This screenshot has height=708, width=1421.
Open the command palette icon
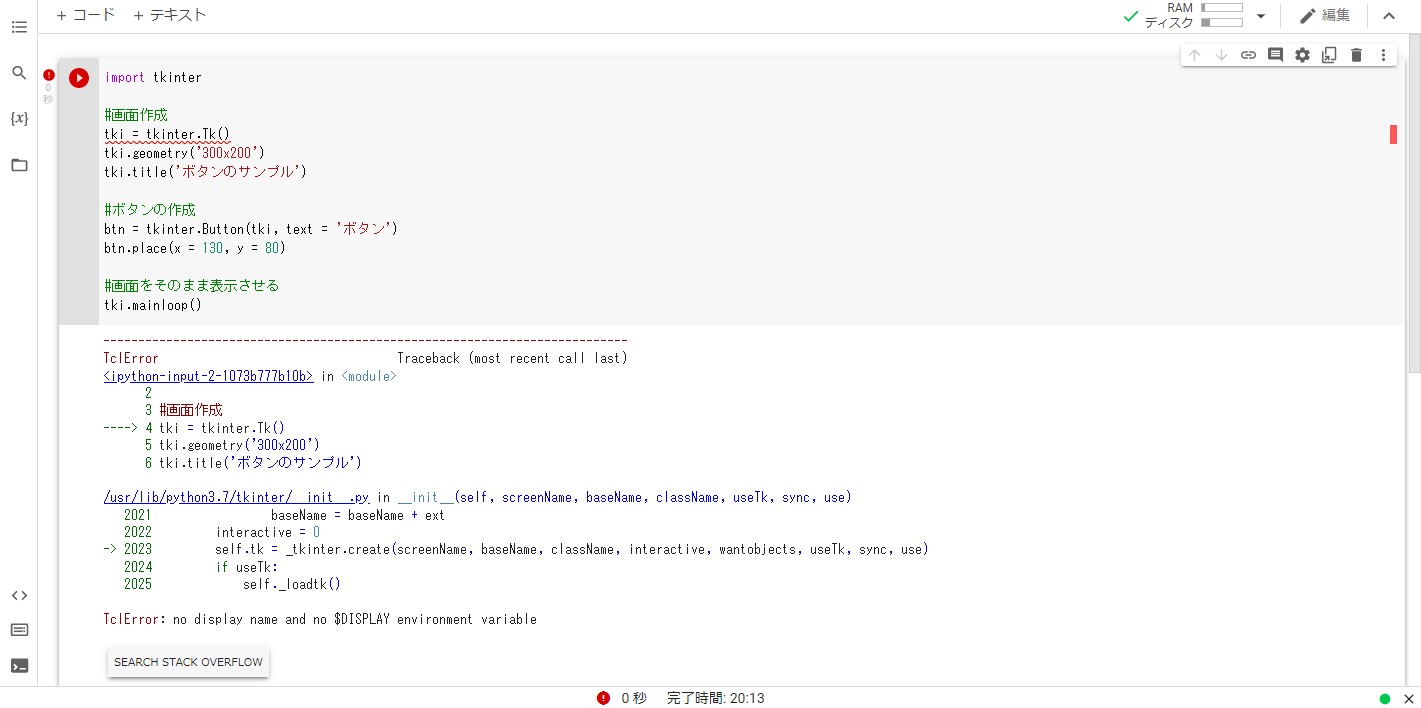[19, 630]
